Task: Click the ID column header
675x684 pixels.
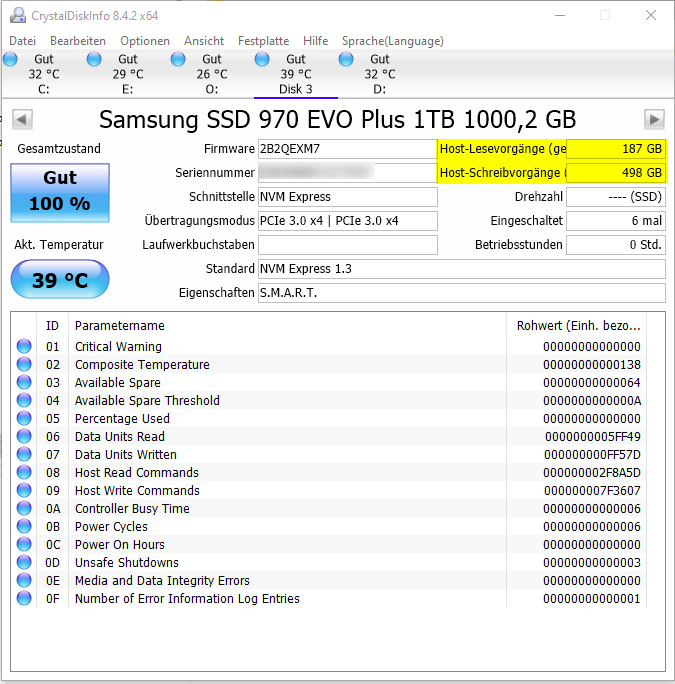Action: [52, 325]
